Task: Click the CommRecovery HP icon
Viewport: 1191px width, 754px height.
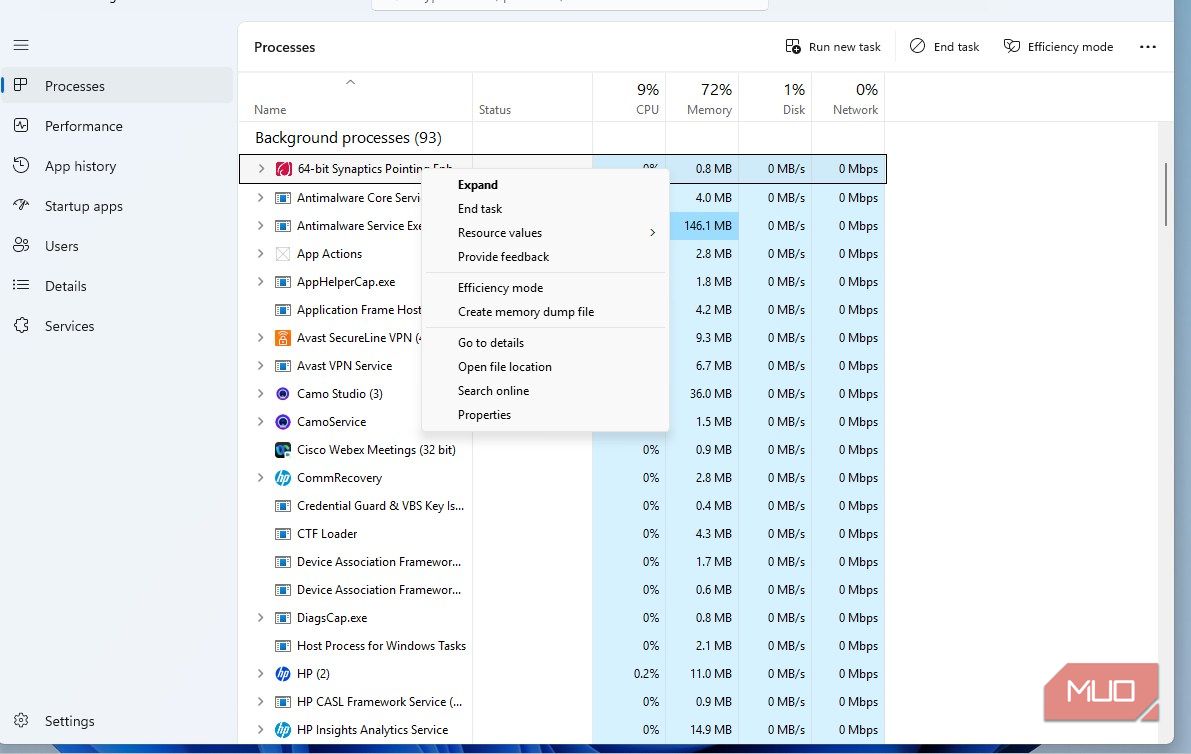Action: click(283, 478)
